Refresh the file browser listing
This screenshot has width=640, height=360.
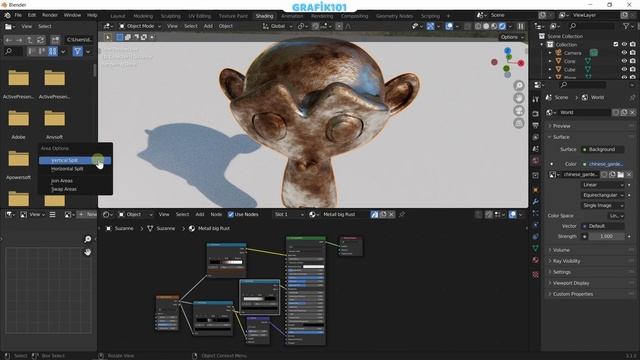40,40
